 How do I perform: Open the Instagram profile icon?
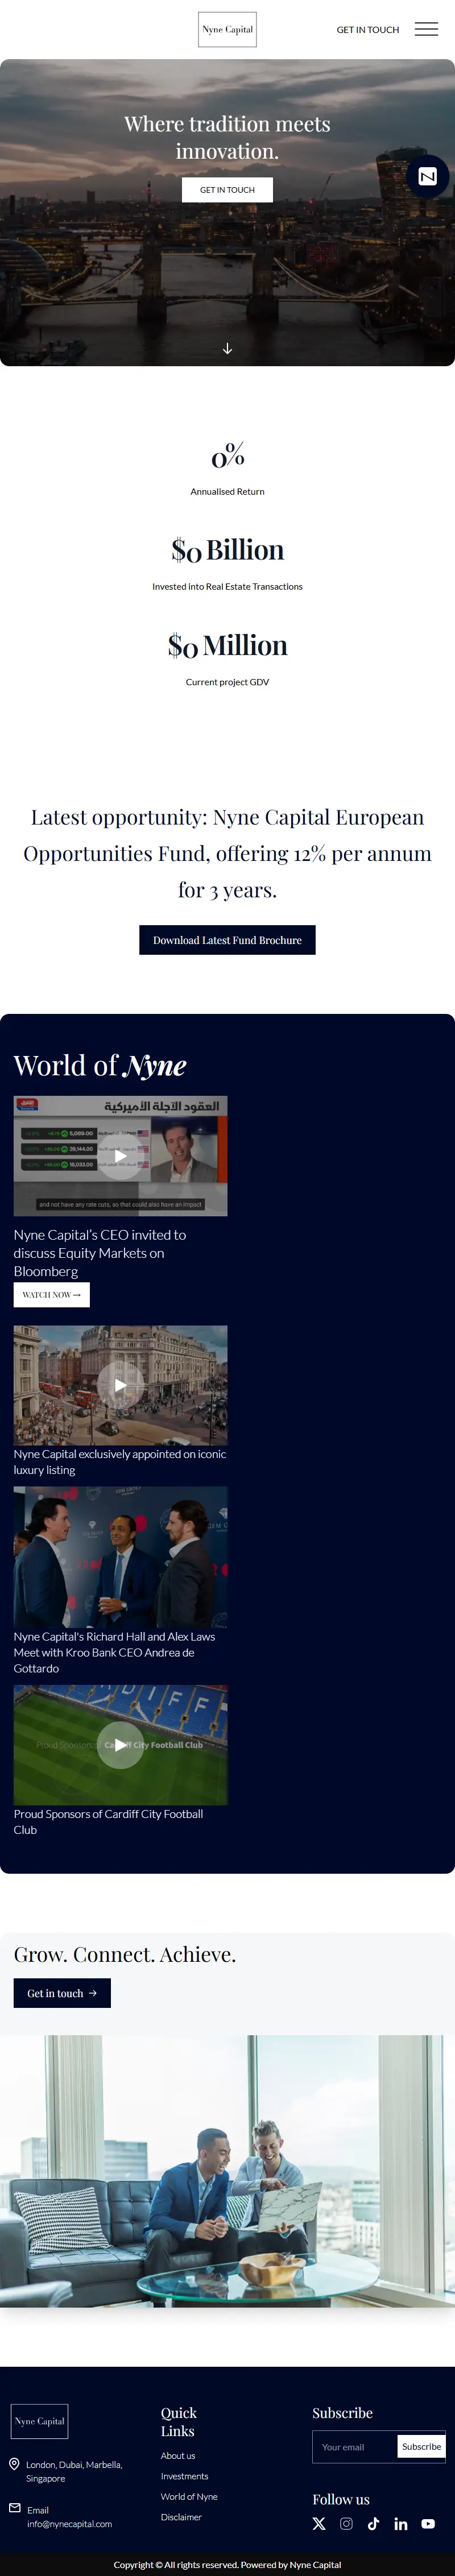point(346,2523)
